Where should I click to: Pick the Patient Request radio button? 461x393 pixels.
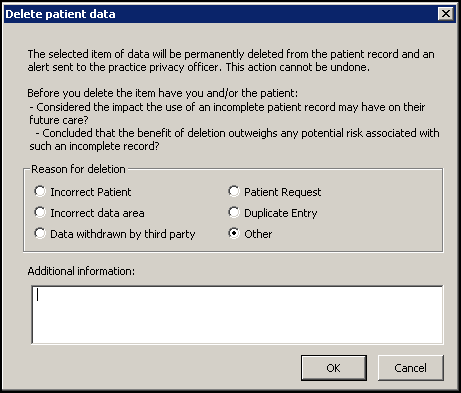tap(234, 191)
